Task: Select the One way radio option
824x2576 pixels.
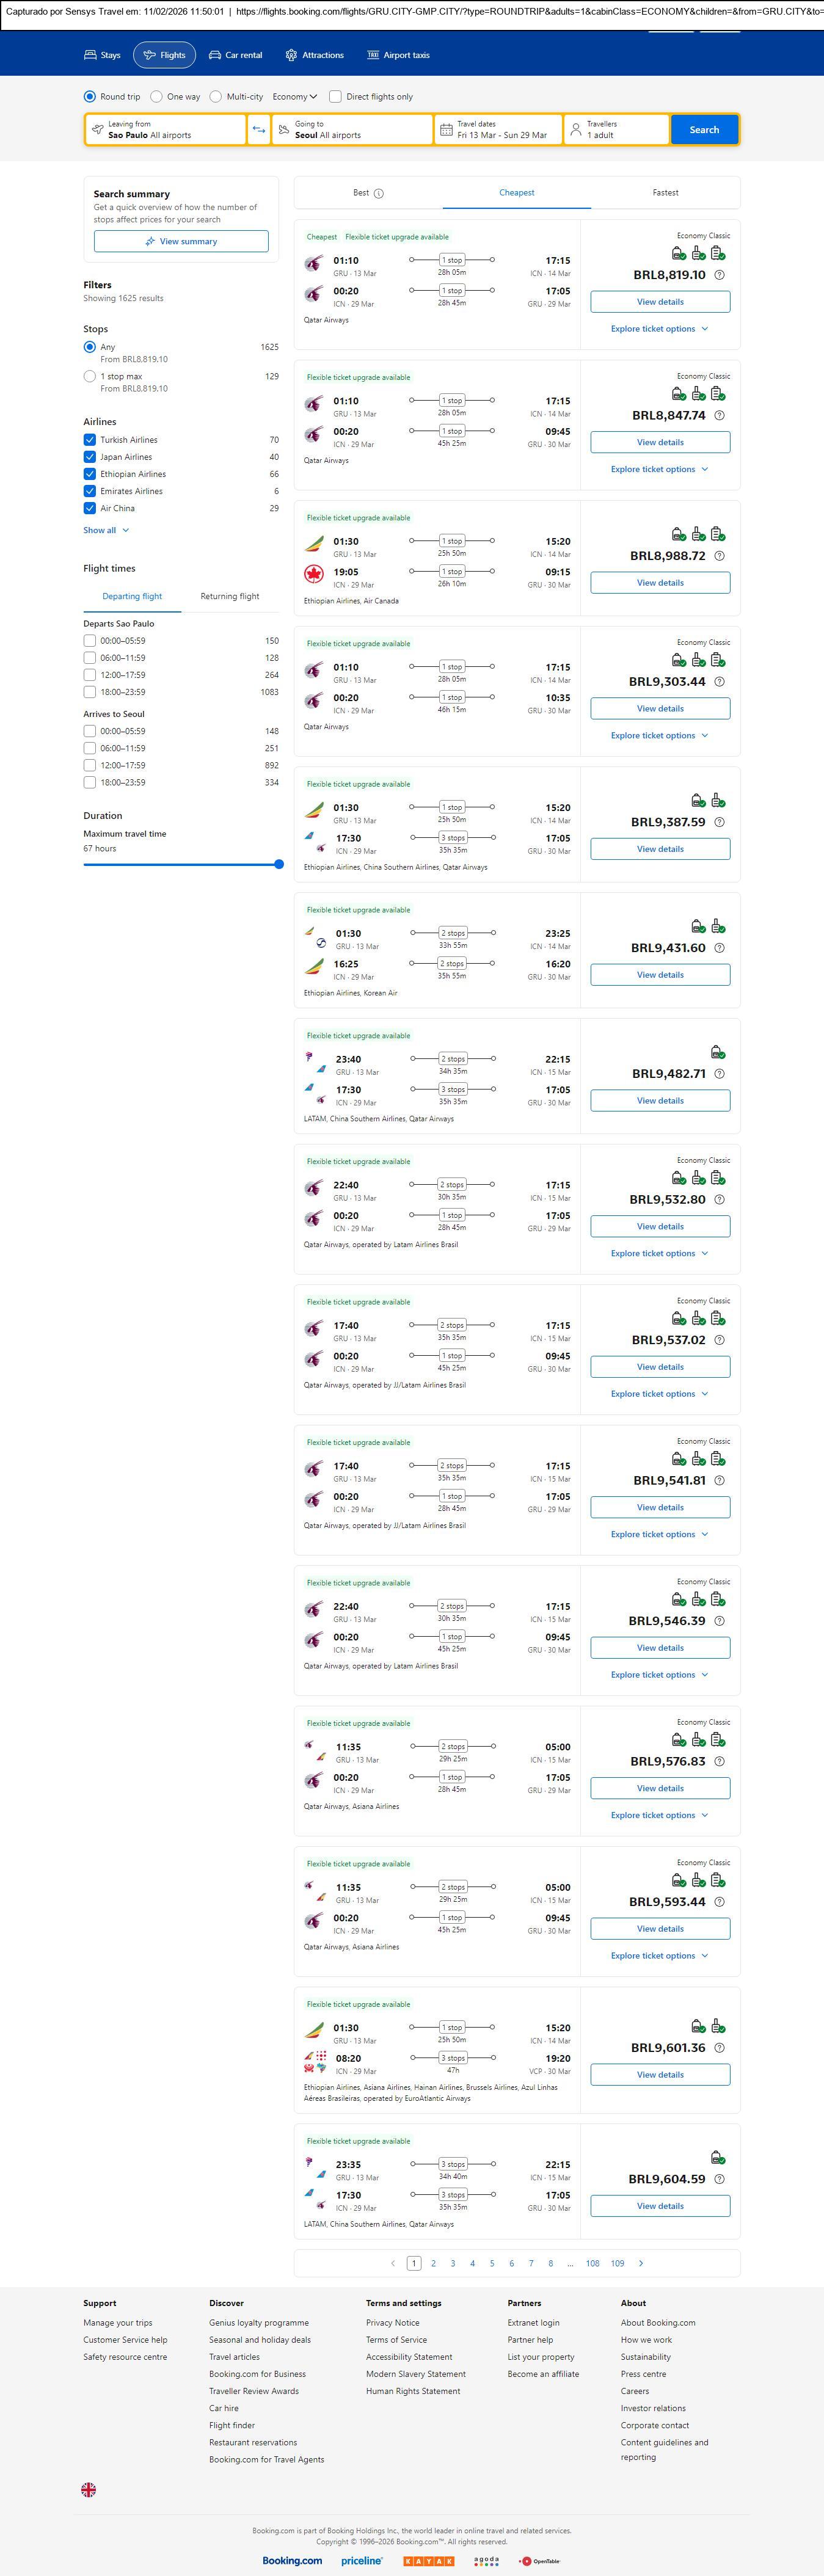Action: click(x=157, y=97)
